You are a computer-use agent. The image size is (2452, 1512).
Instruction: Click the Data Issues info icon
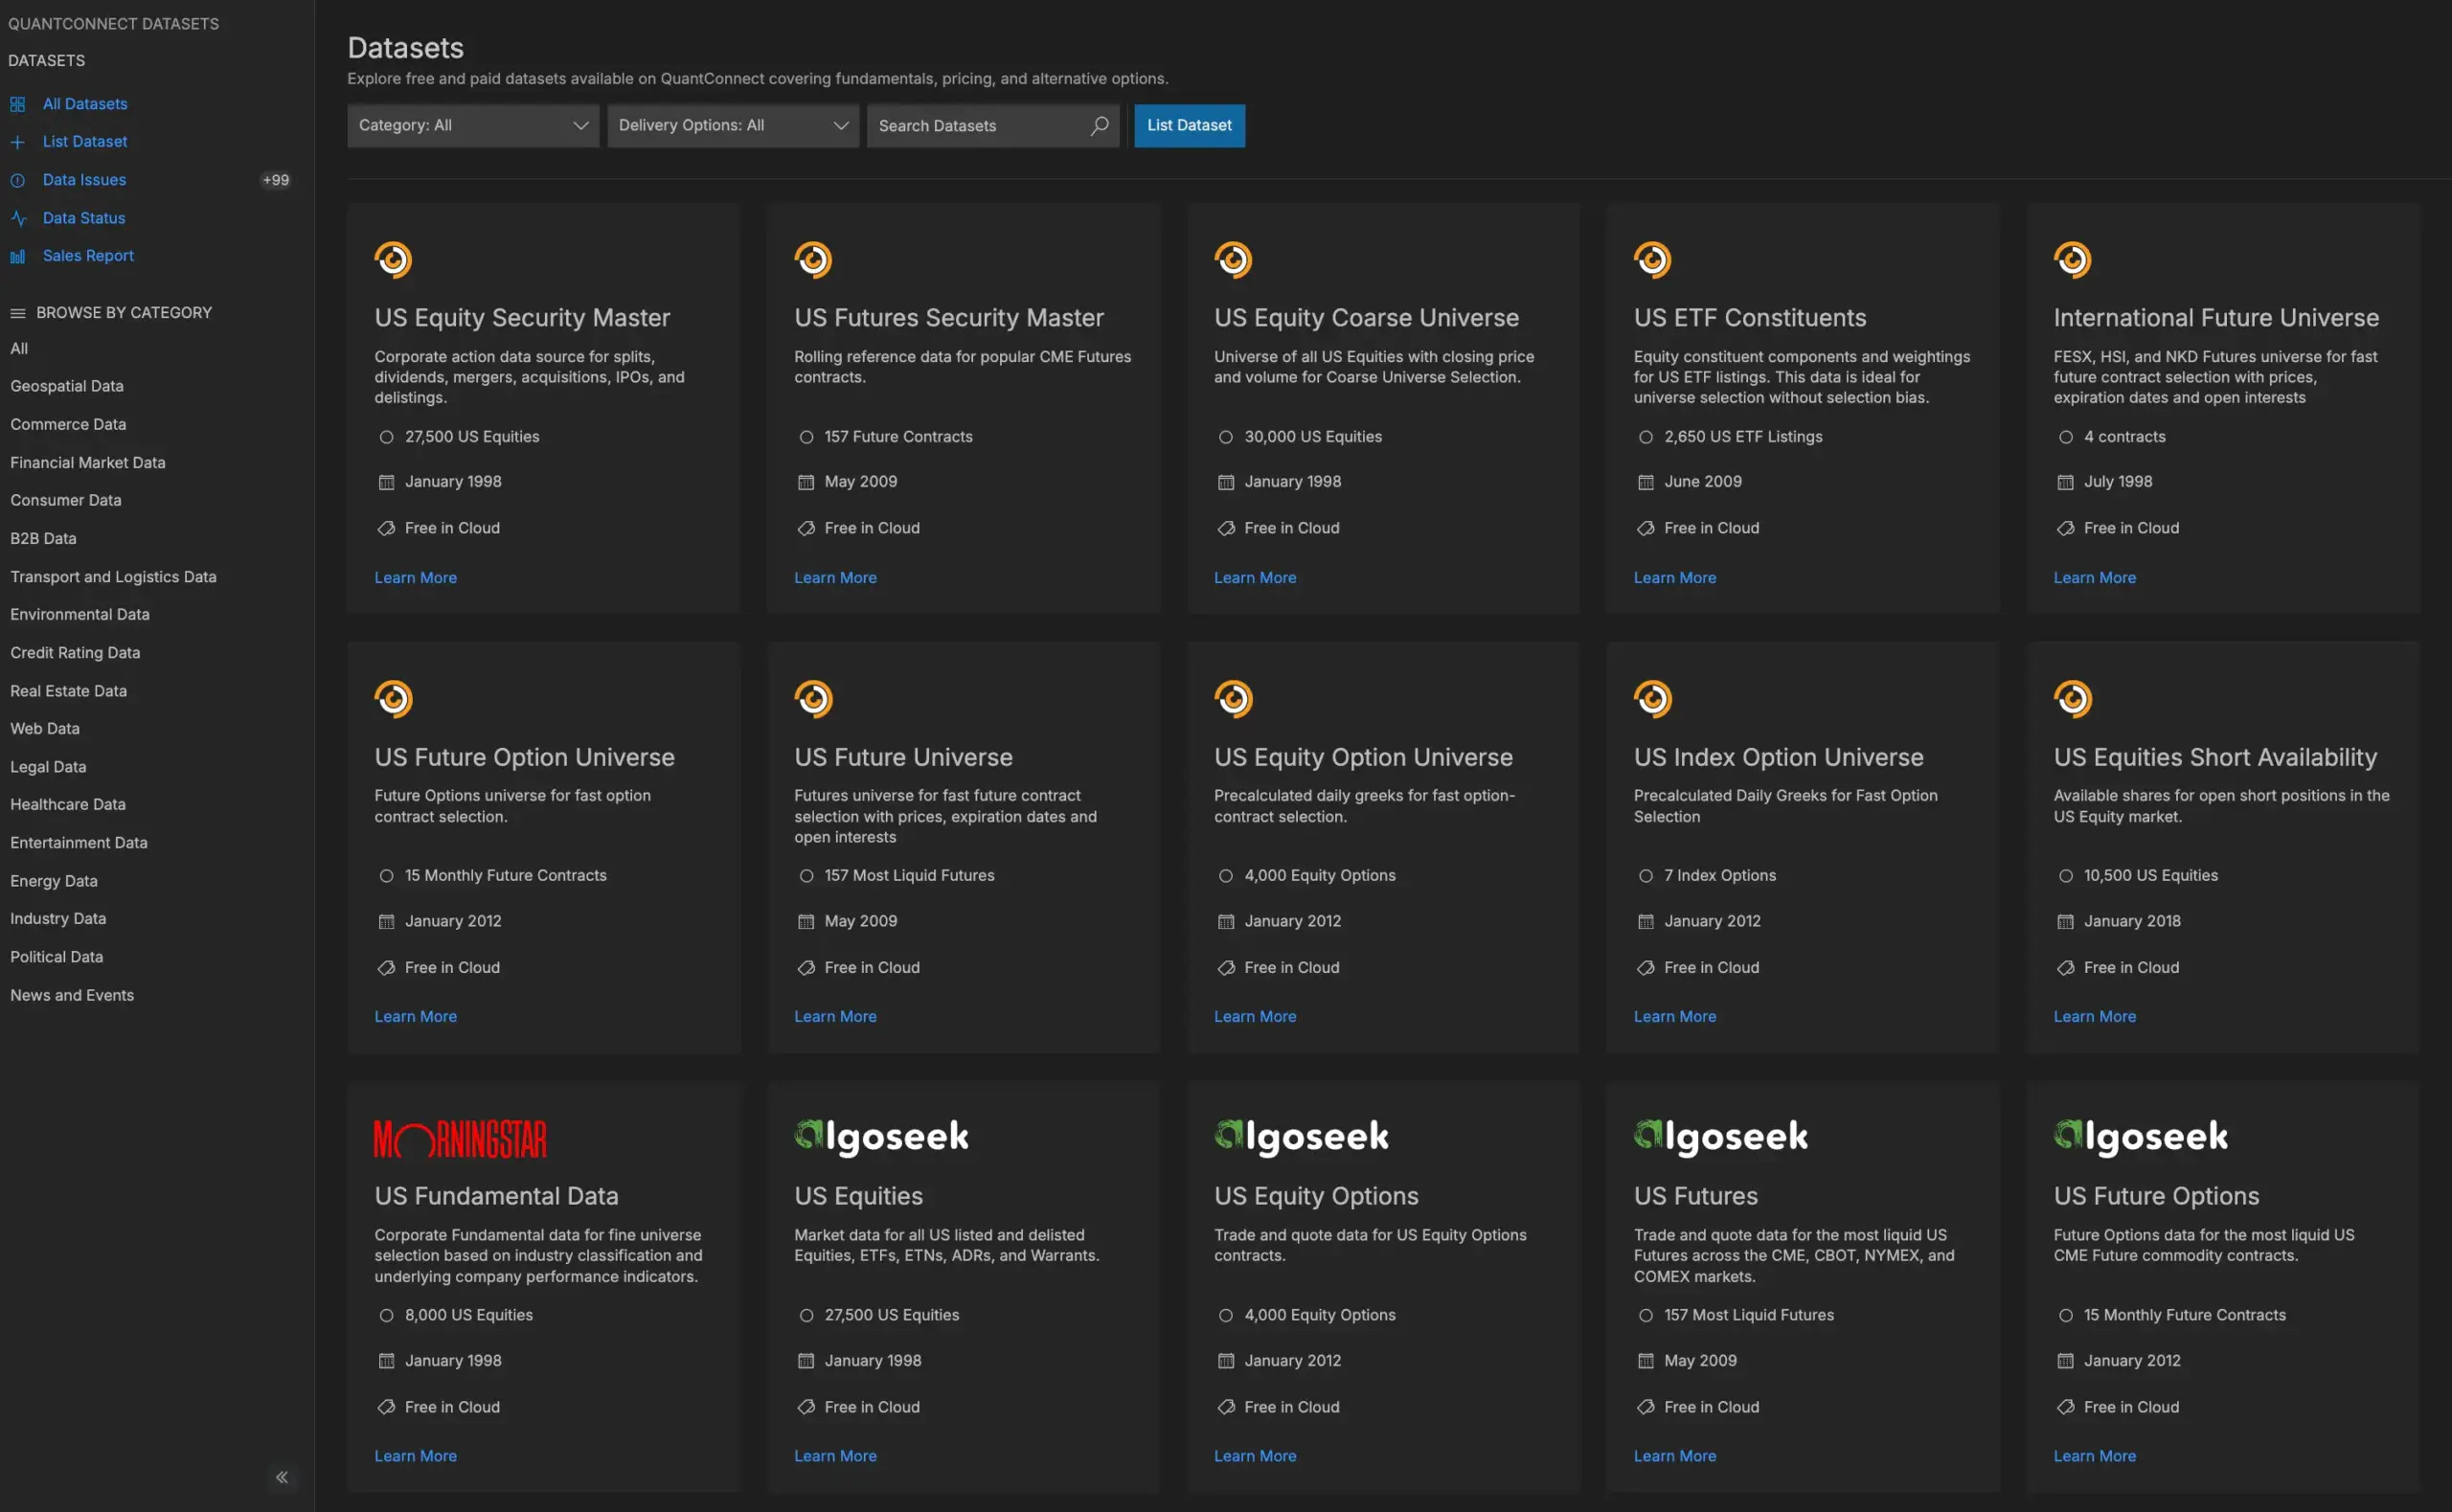tap(17, 180)
